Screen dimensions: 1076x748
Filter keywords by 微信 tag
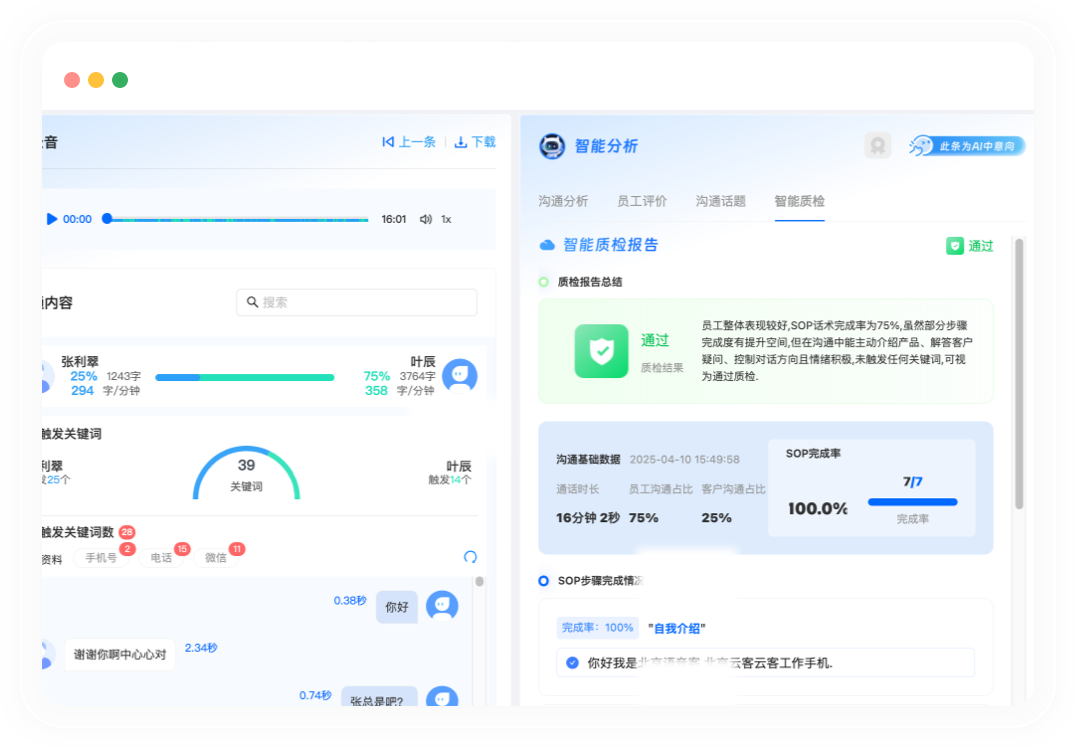(216, 557)
